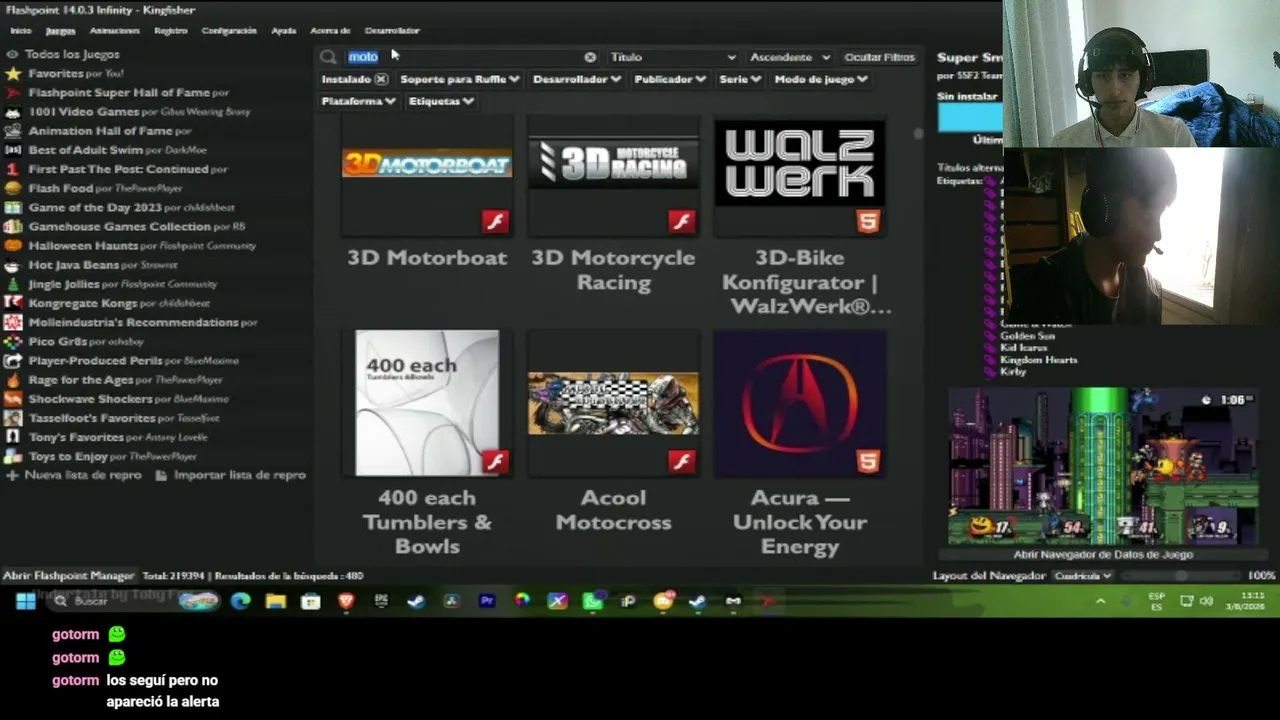Open Microsoft Edge from the taskbar
This screenshot has width=1280, height=720.
(240, 601)
